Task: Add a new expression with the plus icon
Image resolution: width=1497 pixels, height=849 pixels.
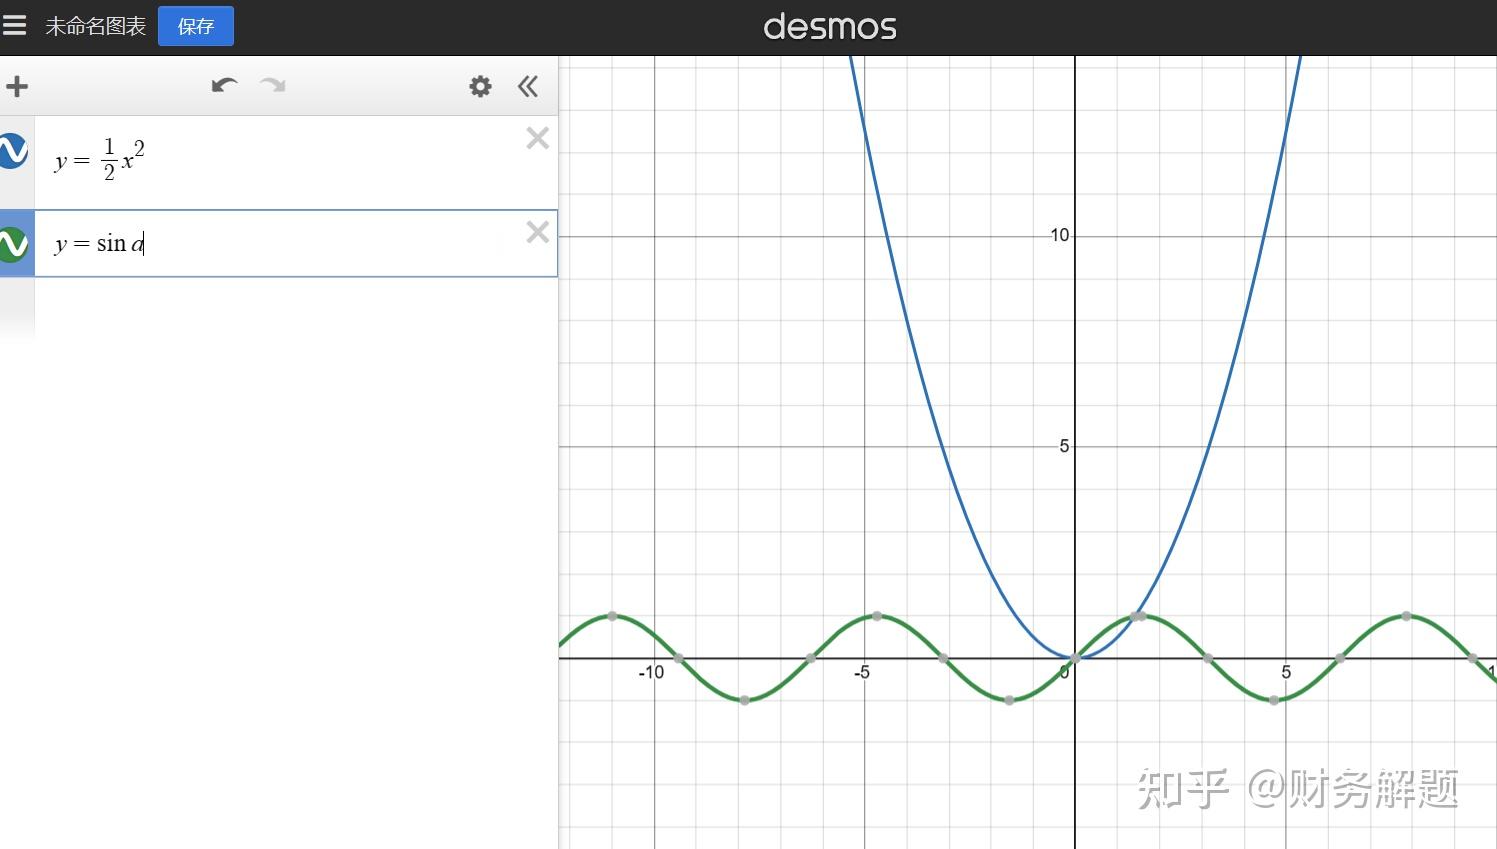Action: [x=17, y=86]
